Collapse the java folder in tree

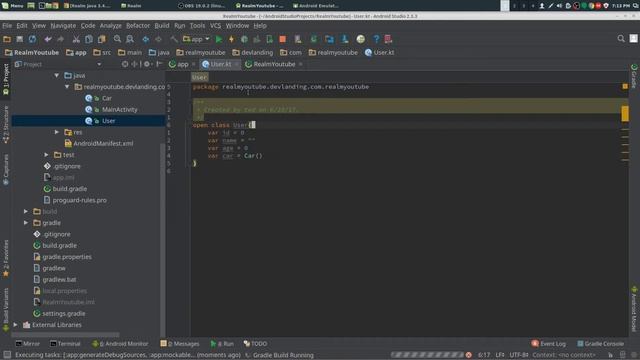click(57, 76)
